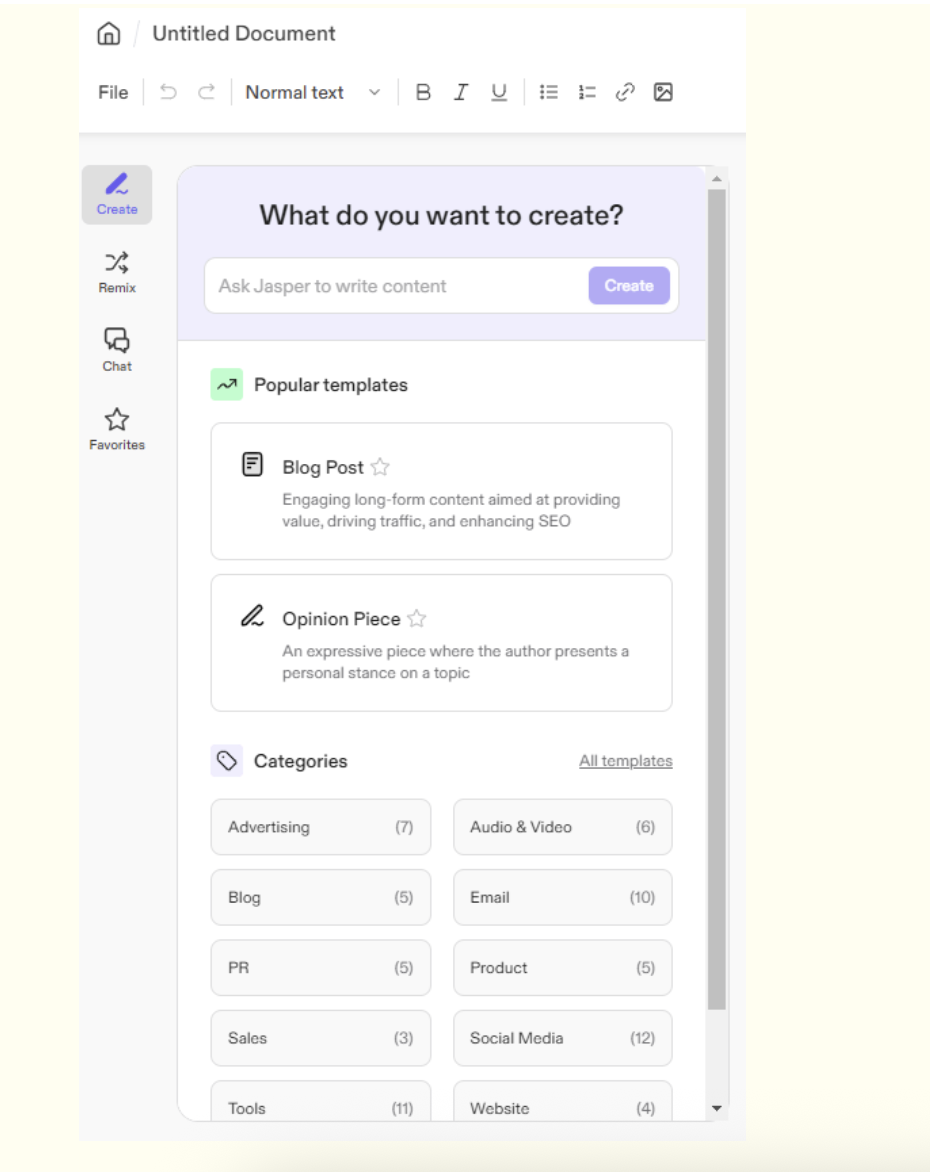Open the Favorites sidebar tab

(117, 429)
